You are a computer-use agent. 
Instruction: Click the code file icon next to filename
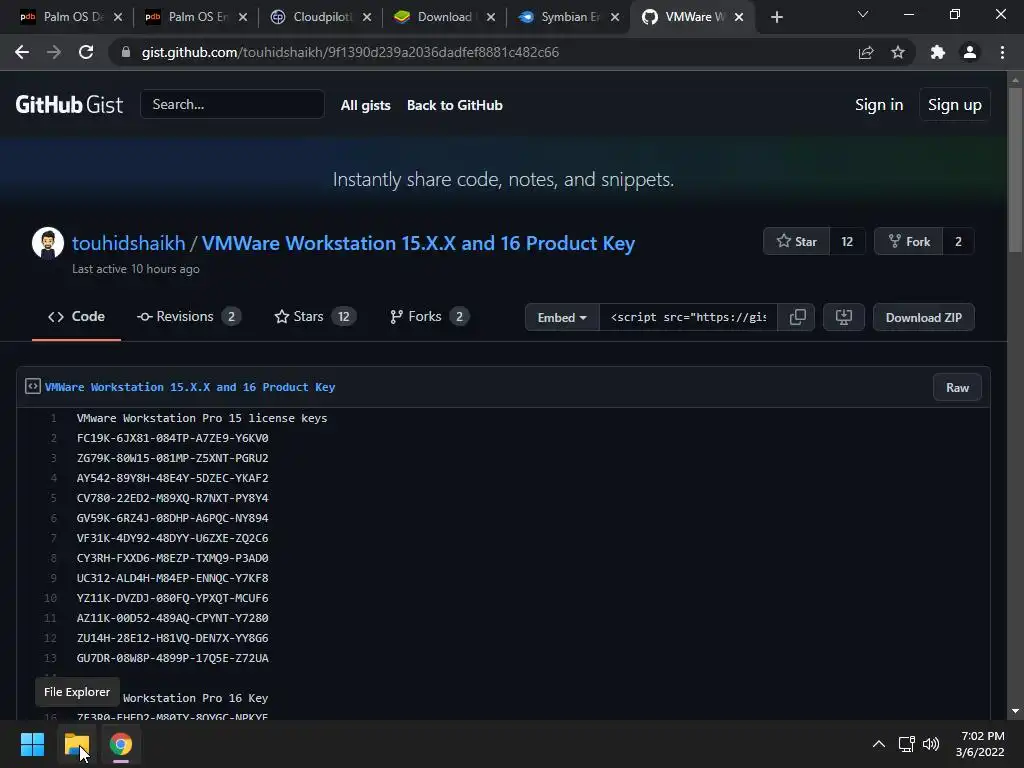click(x=33, y=387)
